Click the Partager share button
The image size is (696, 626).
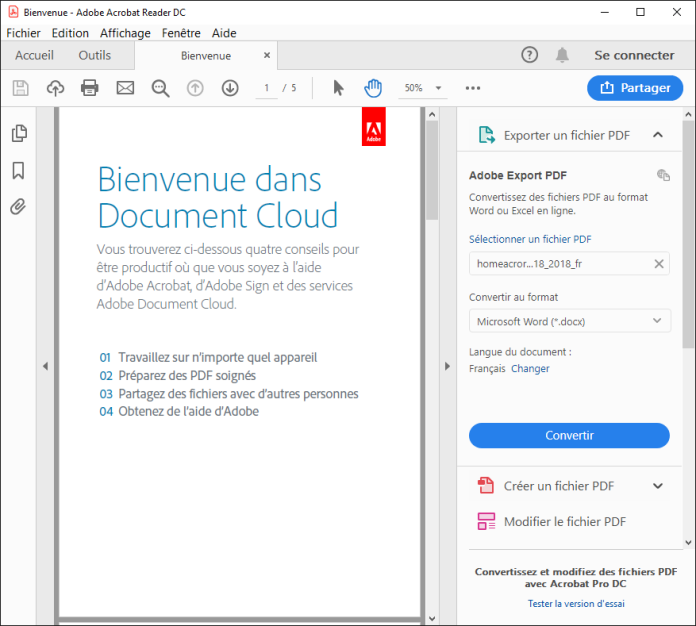click(x=635, y=88)
